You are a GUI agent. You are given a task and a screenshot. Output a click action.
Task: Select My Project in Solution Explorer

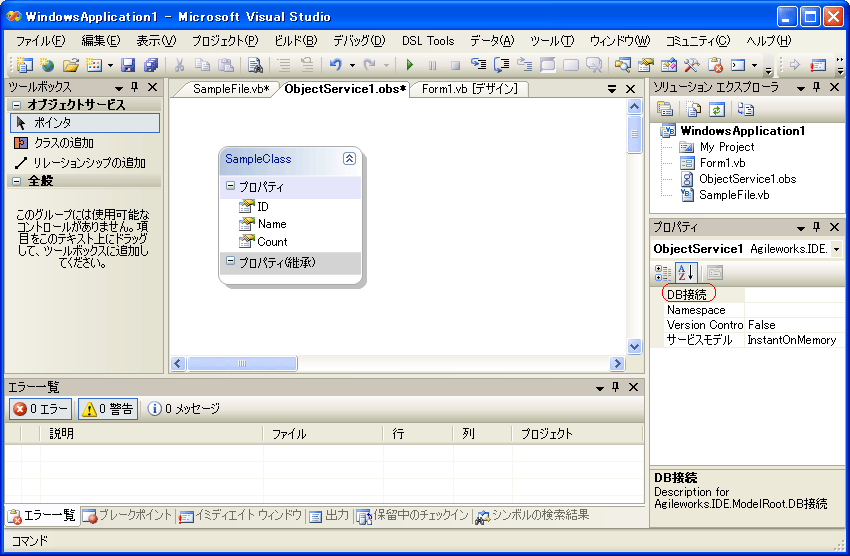[x=727, y=147]
